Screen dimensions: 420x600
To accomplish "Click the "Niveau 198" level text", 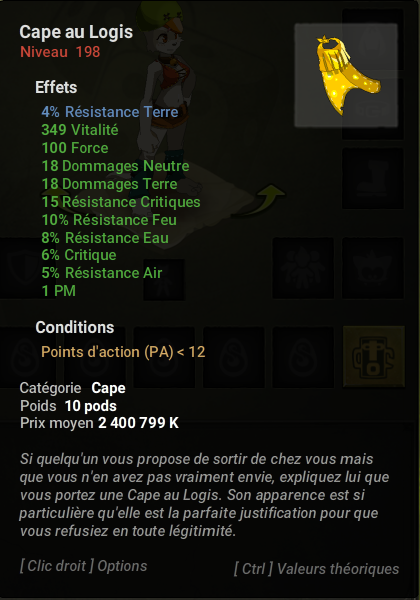I will (60, 52).
